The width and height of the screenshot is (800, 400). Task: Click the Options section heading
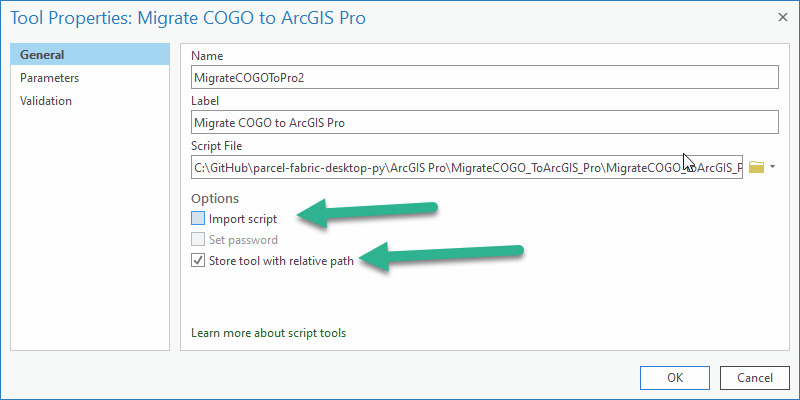pyautogui.click(x=215, y=198)
